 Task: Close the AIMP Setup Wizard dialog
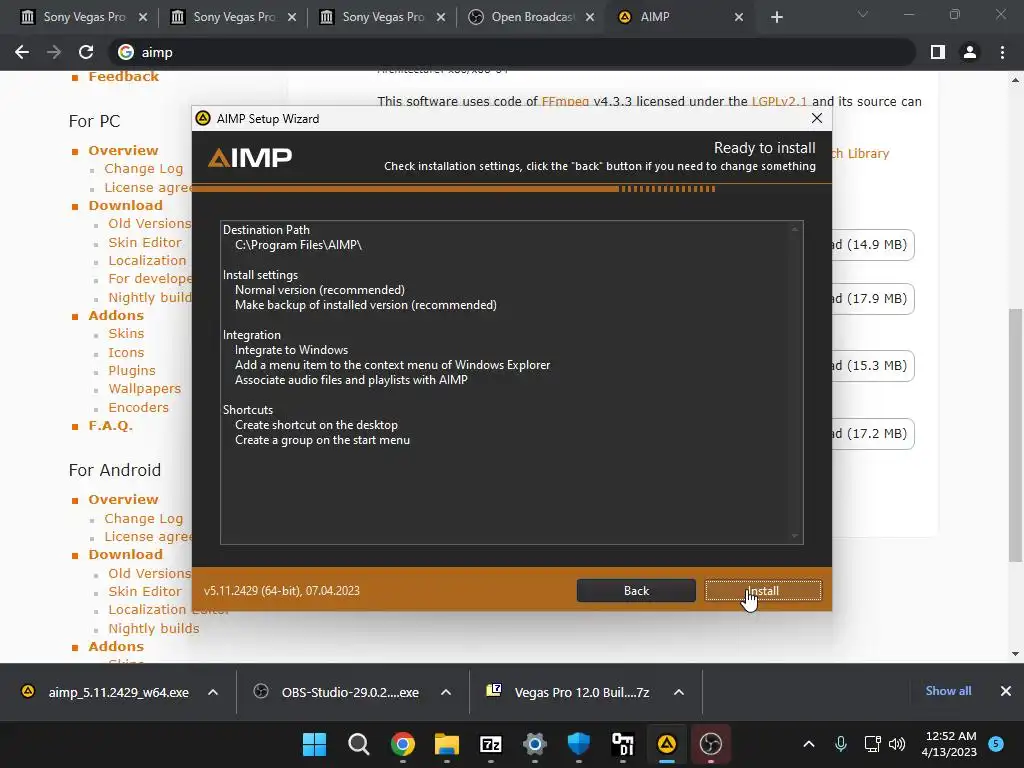816,118
